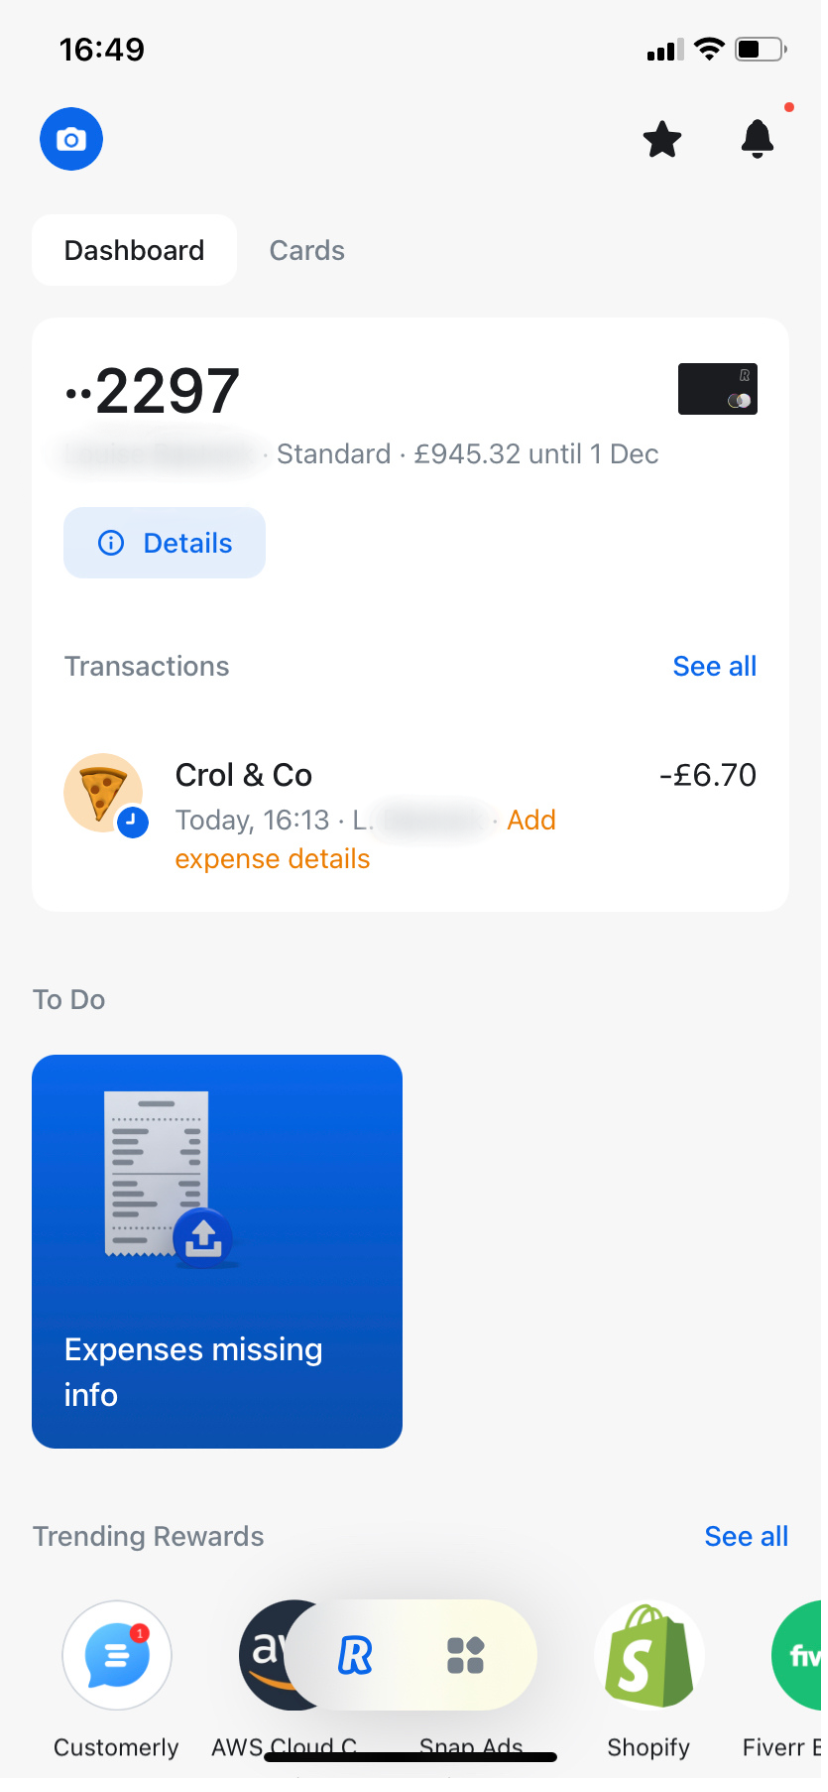The image size is (828, 1792).
Task: Select the Dashboard tab
Action: pyautogui.click(x=135, y=252)
